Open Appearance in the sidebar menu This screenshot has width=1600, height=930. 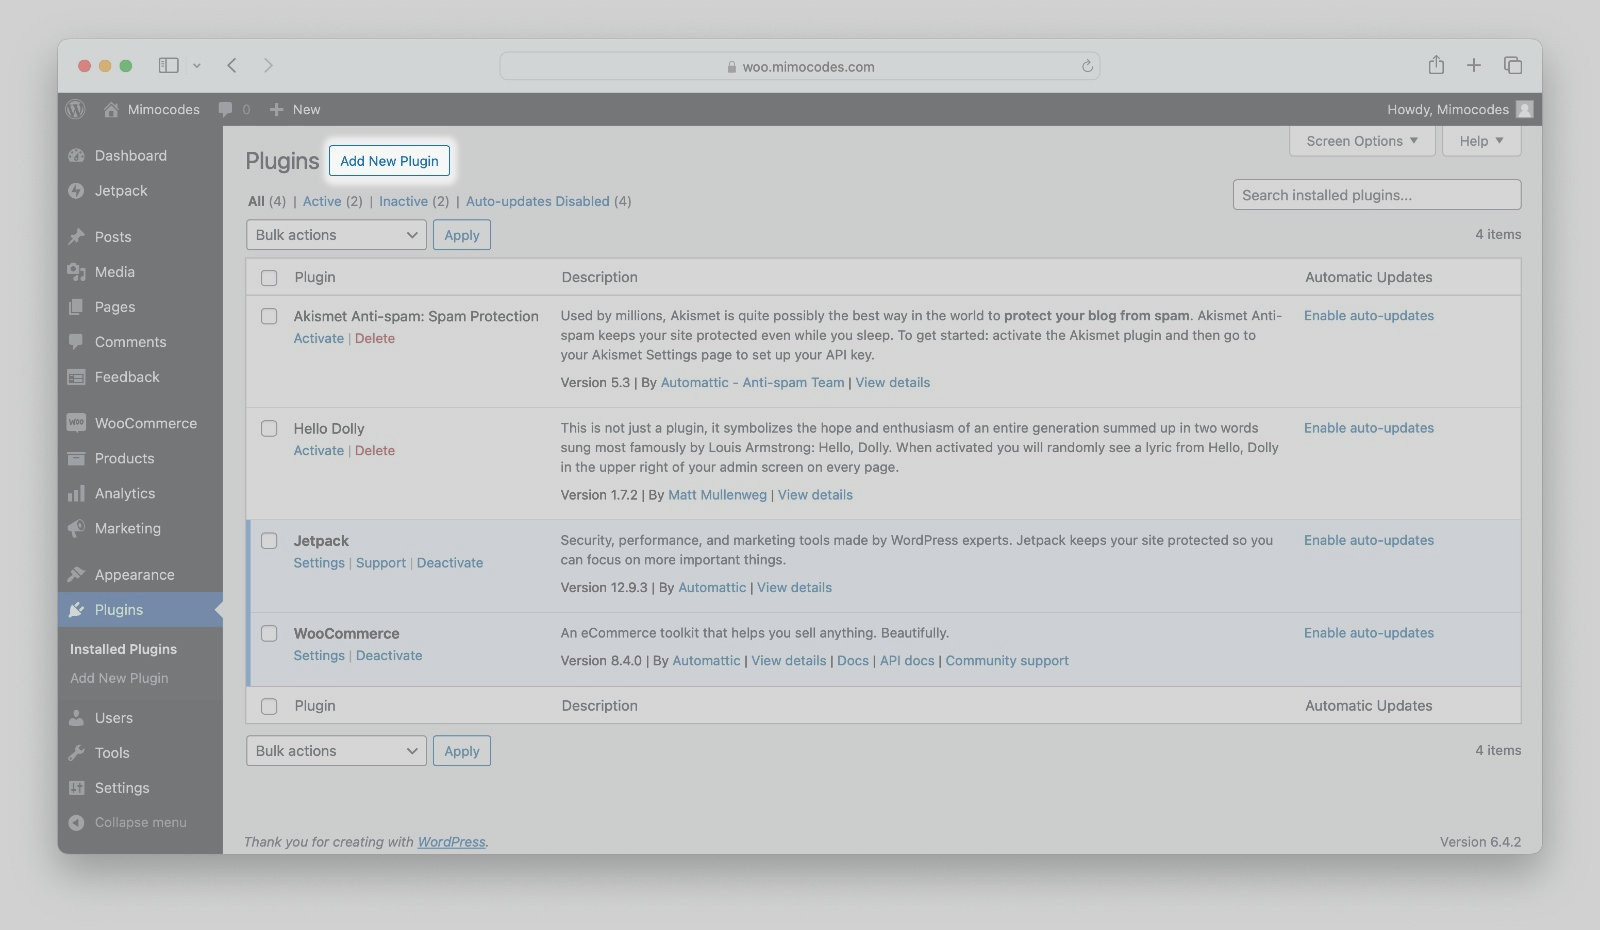click(x=134, y=574)
